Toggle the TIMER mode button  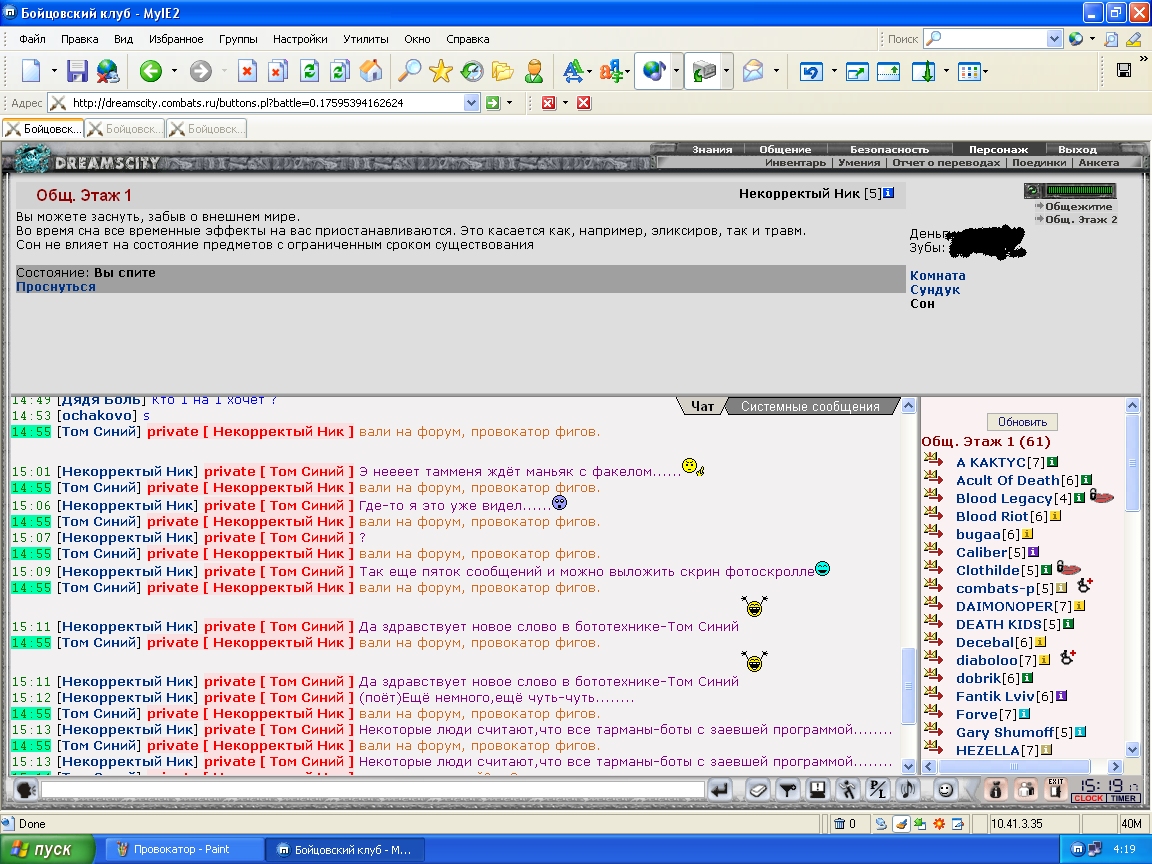pyautogui.click(x=1123, y=798)
